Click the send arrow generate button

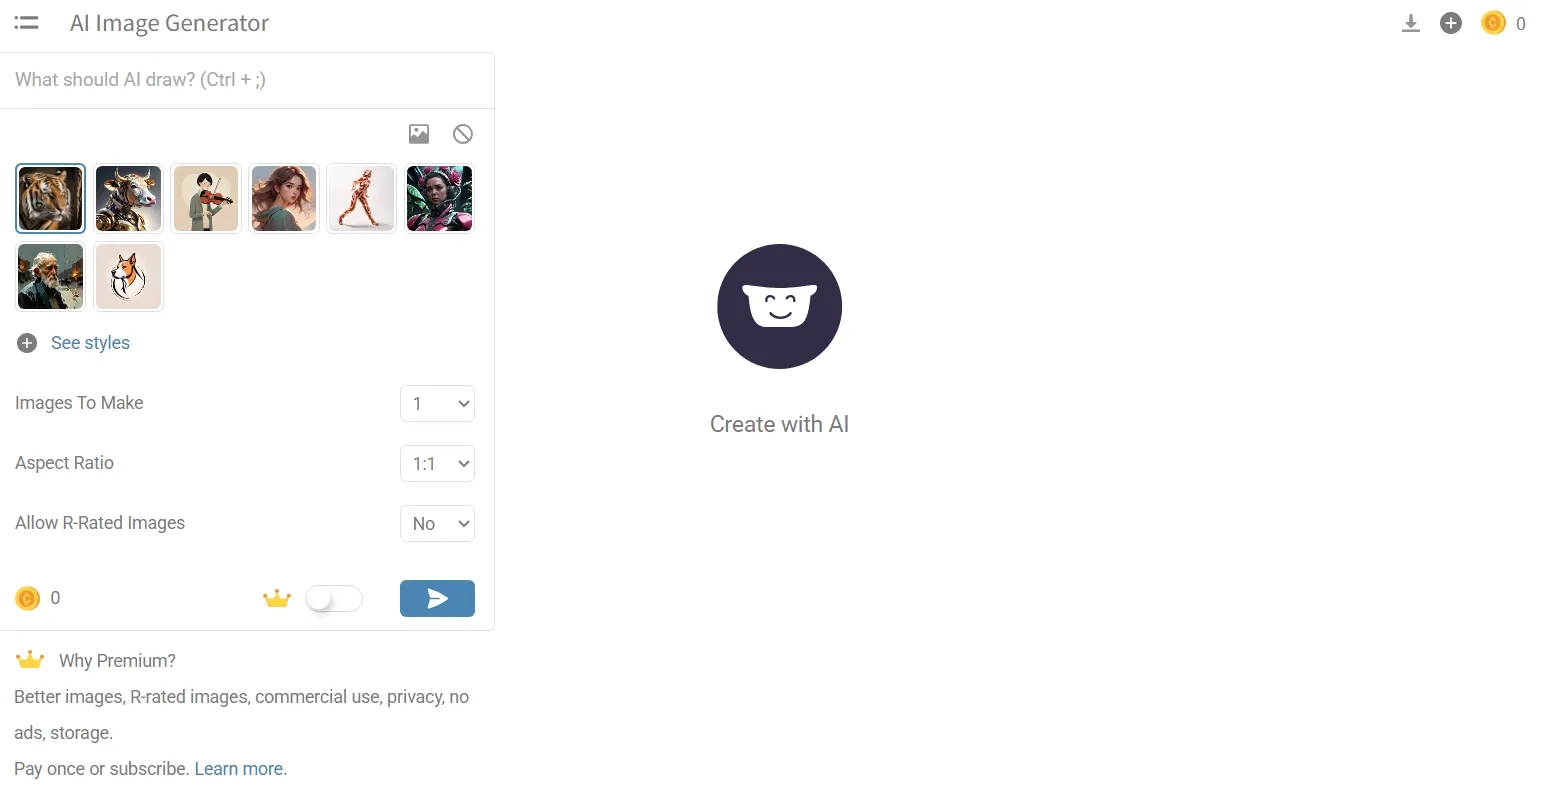click(x=437, y=598)
